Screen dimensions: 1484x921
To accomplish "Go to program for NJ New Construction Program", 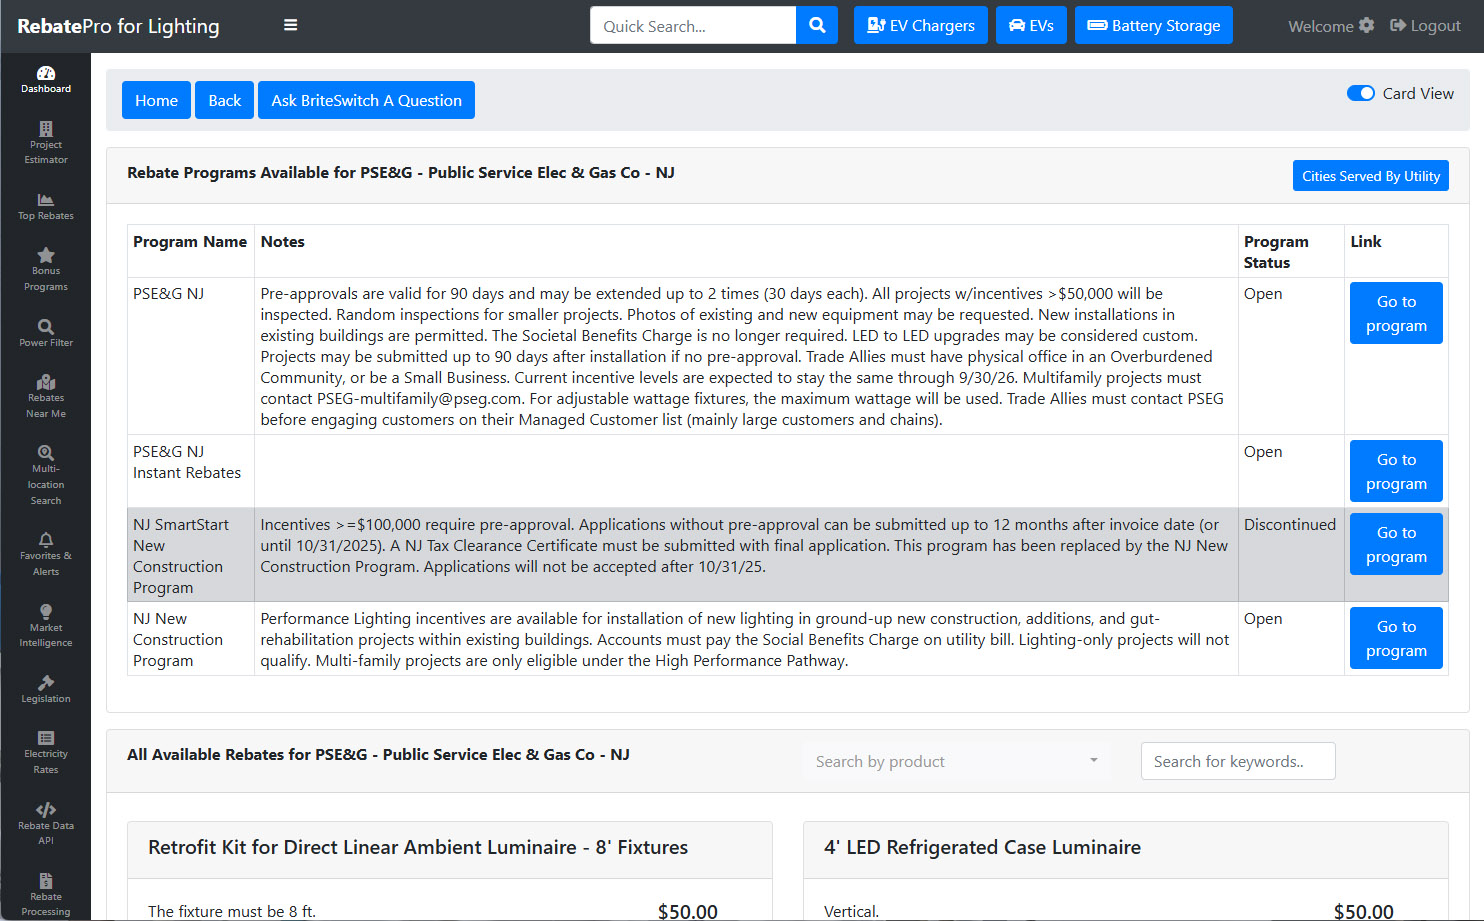I will point(1396,638).
